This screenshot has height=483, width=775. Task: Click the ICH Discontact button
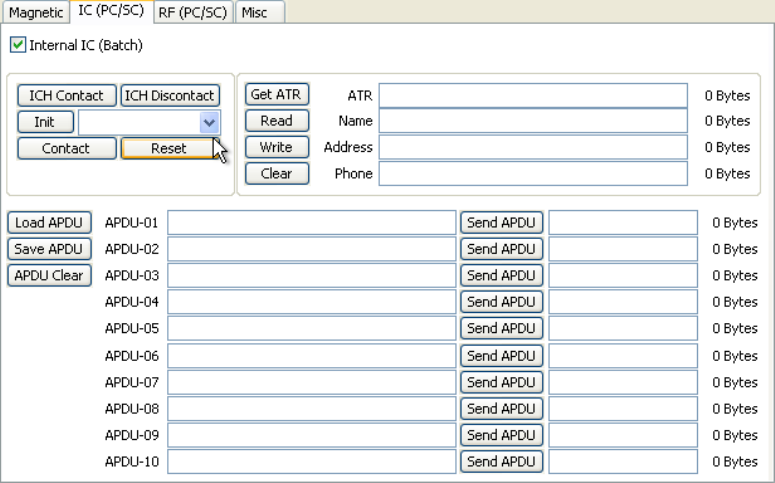pyautogui.click(x=170, y=95)
